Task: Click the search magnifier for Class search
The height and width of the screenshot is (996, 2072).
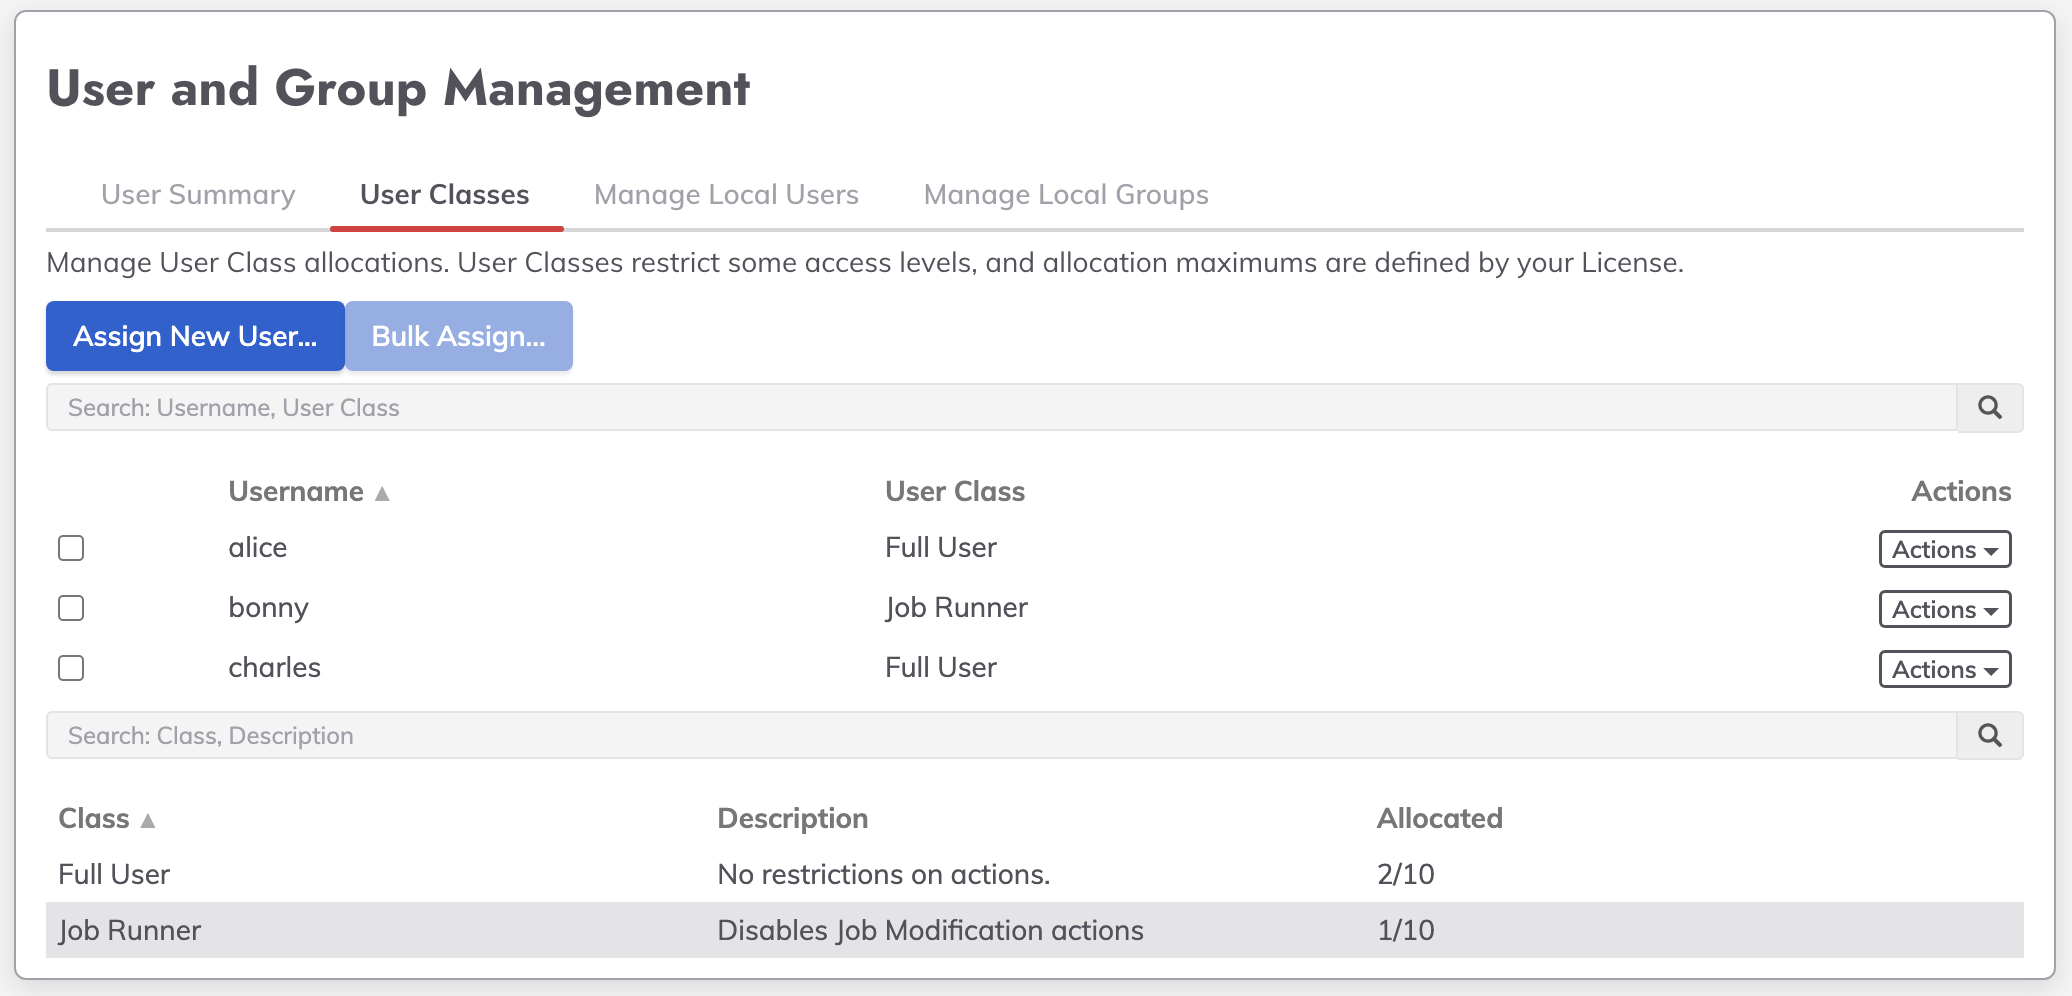Action: pyautogui.click(x=1990, y=736)
